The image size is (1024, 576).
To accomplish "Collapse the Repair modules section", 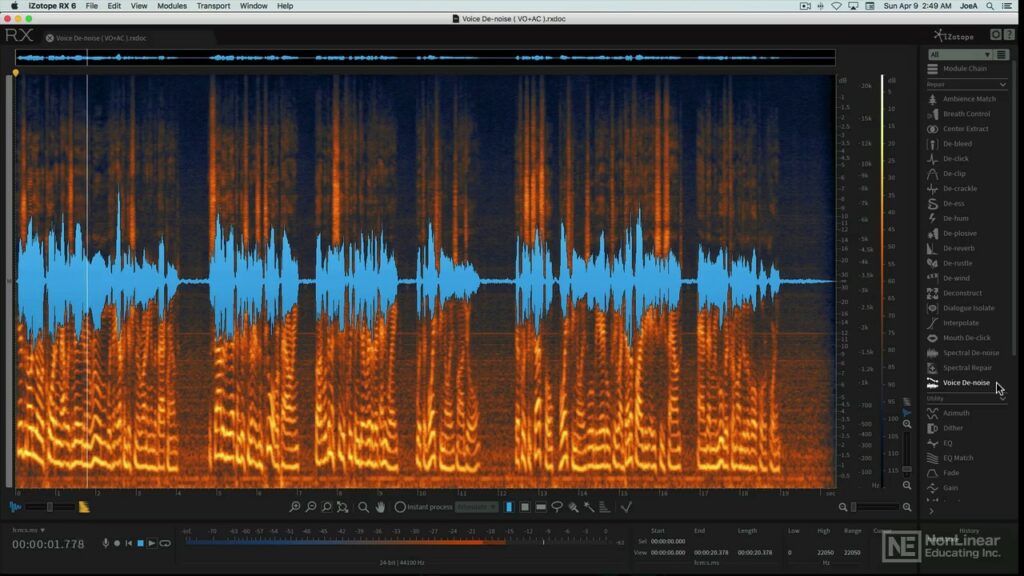I will tap(1002, 84).
